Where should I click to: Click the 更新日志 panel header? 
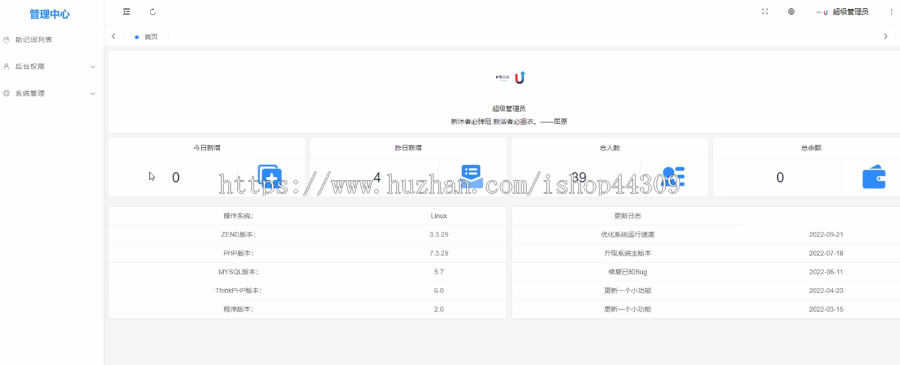tap(628, 216)
